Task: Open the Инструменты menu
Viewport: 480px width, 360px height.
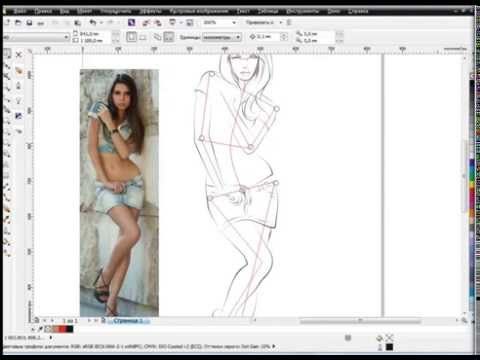Action: click(303, 11)
